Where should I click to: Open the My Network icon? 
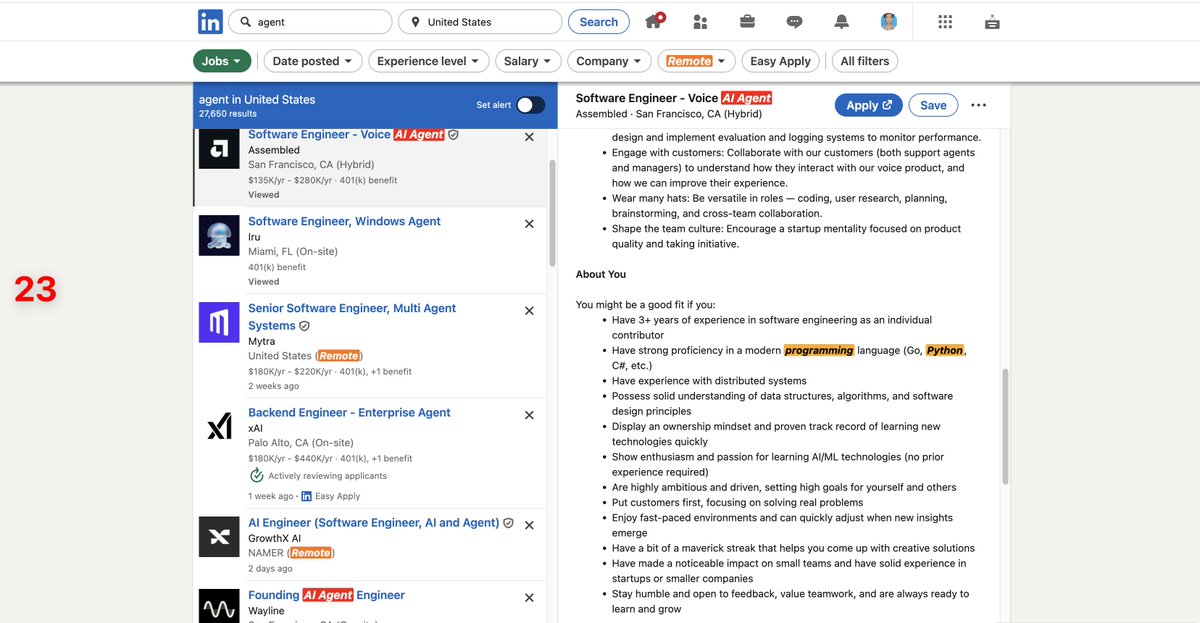click(700, 21)
